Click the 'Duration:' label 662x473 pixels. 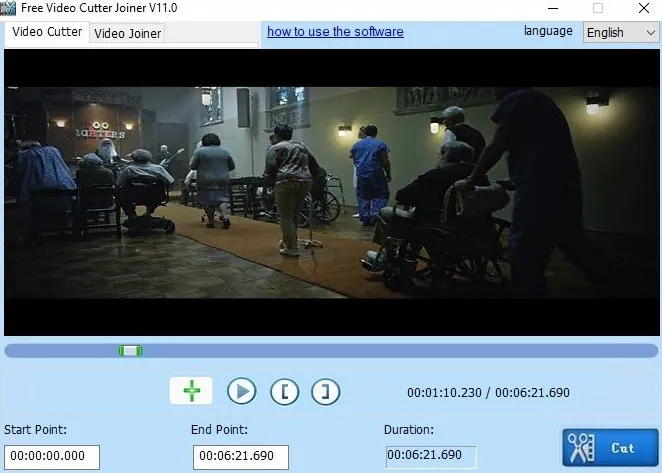pos(409,430)
